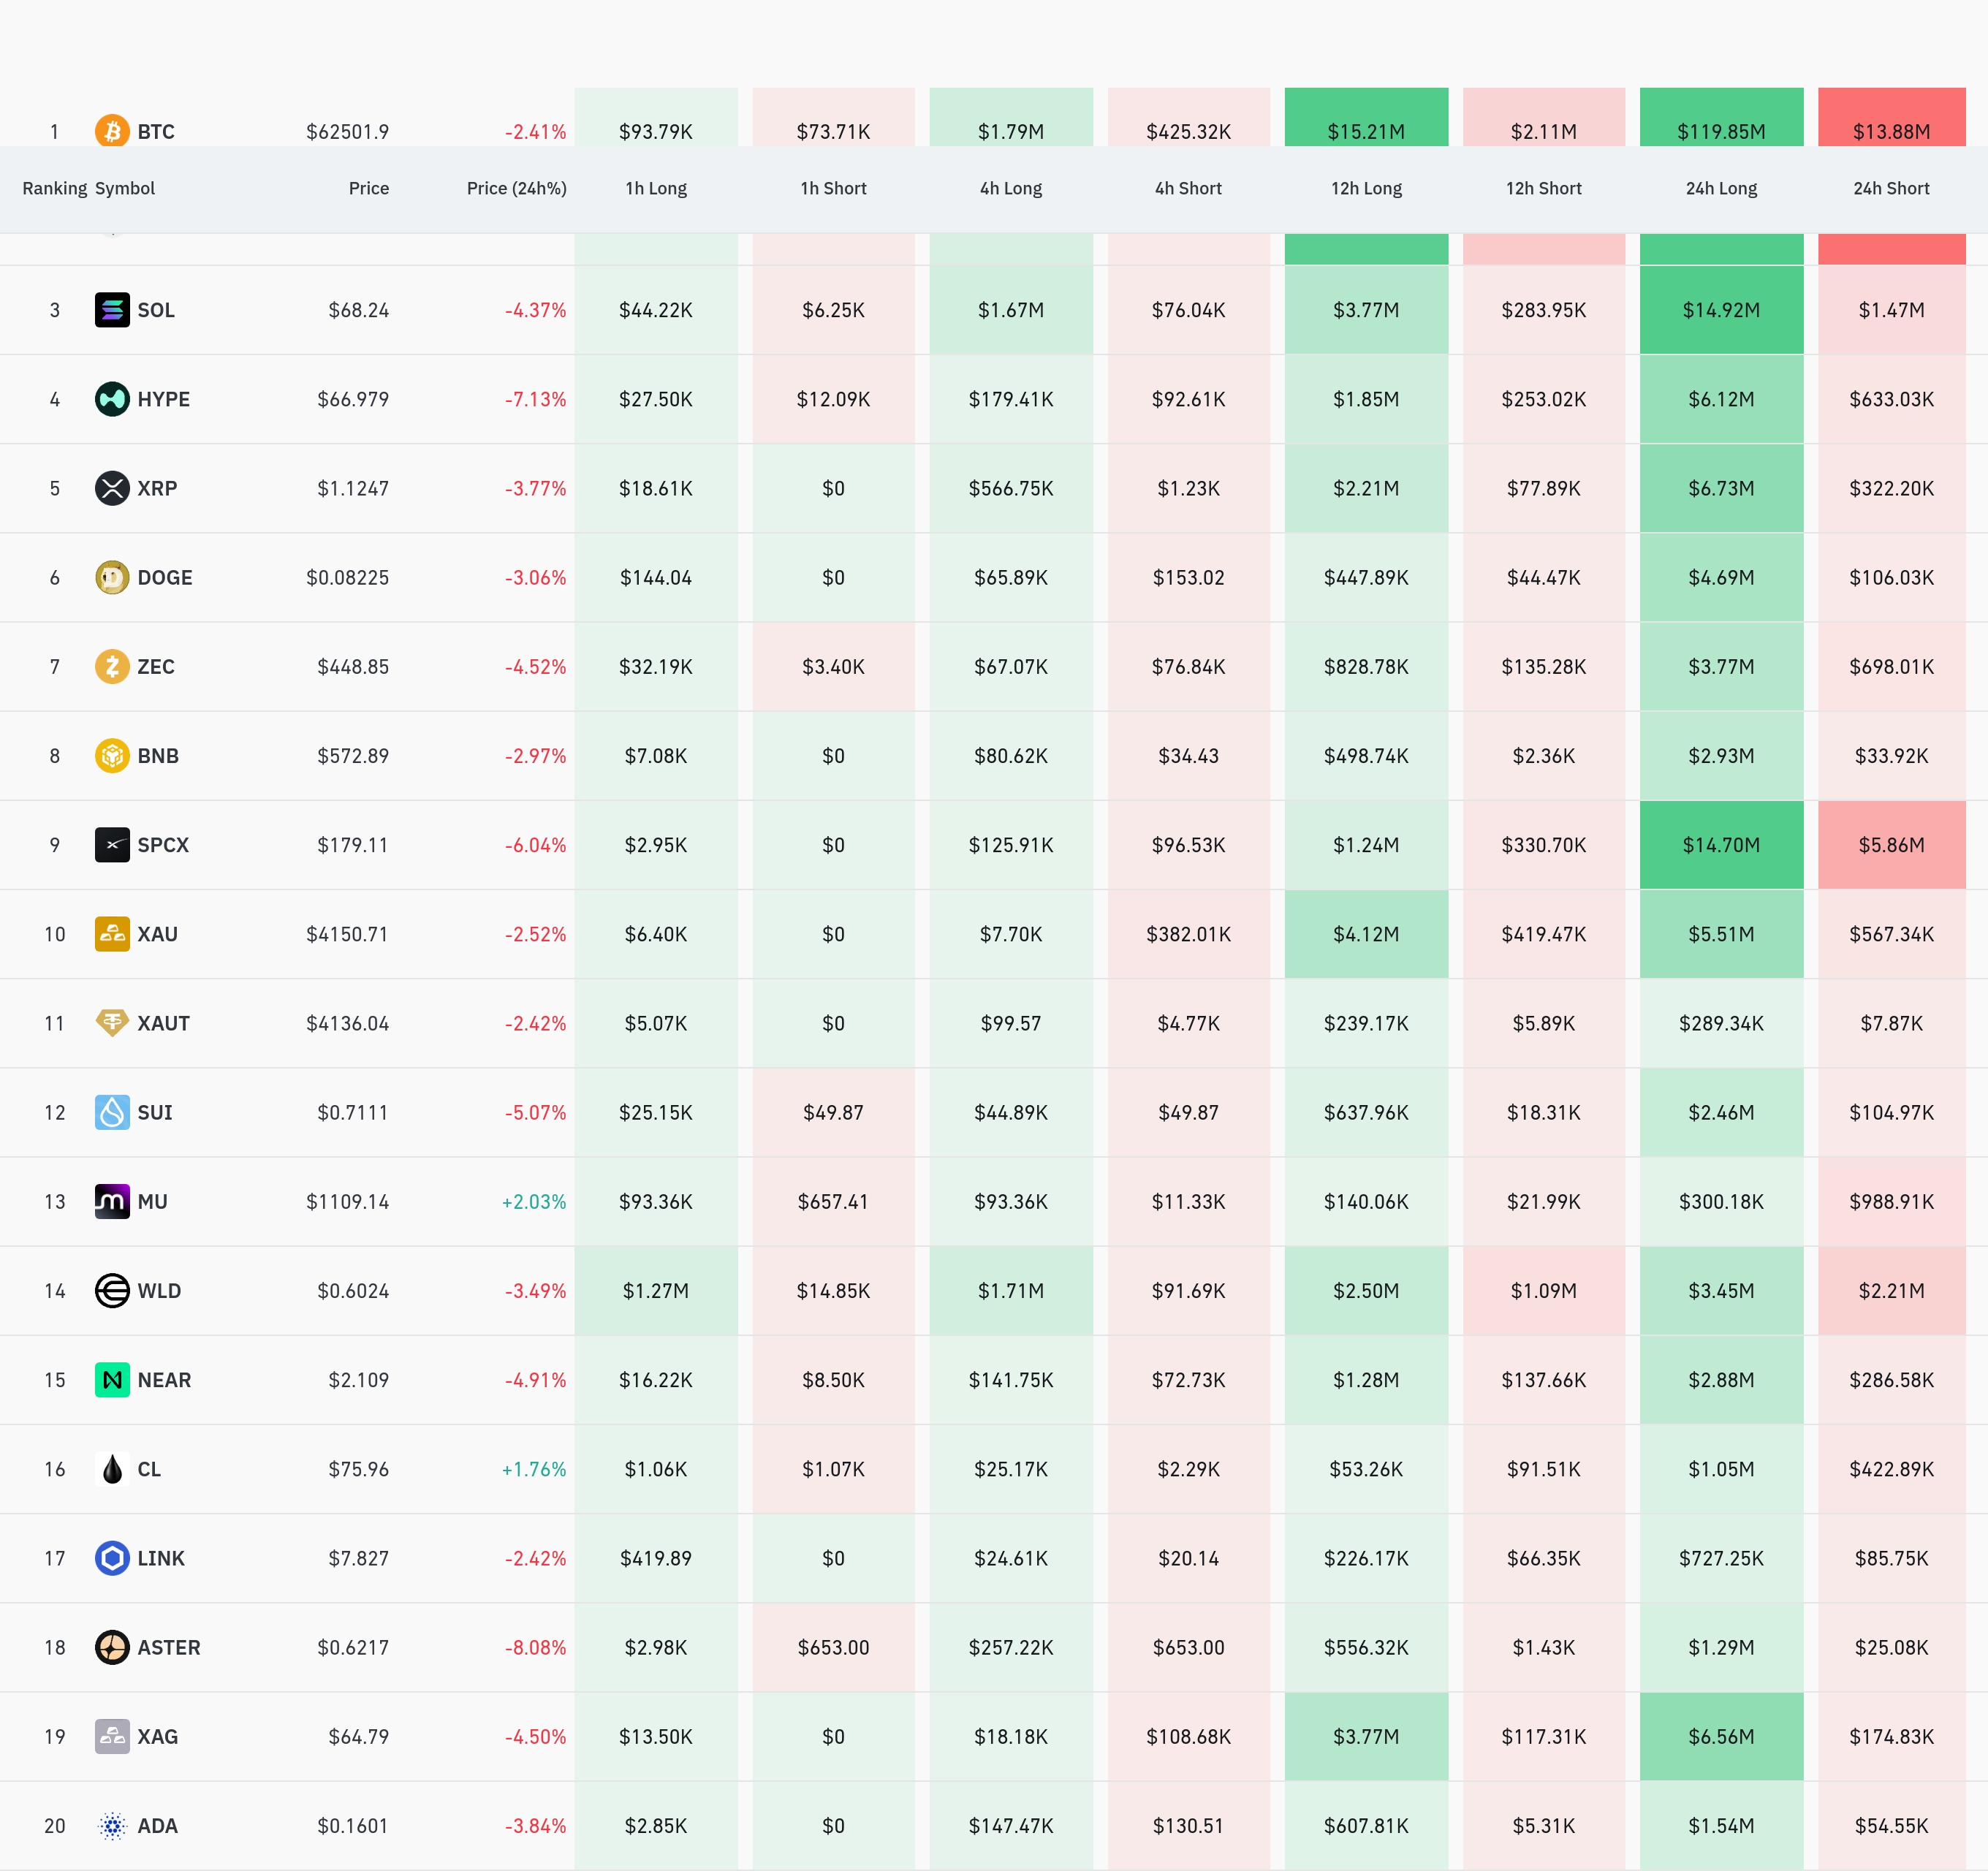Image resolution: width=1988 pixels, height=1871 pixels.
Task: Click the SPCX logo icon
Action: pyautogui.click(x=112, y=845)
